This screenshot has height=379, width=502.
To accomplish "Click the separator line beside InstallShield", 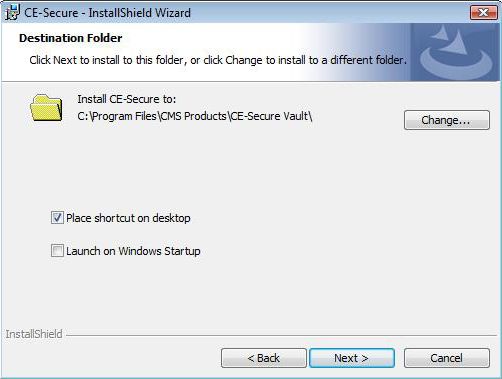I will point(281,335).
